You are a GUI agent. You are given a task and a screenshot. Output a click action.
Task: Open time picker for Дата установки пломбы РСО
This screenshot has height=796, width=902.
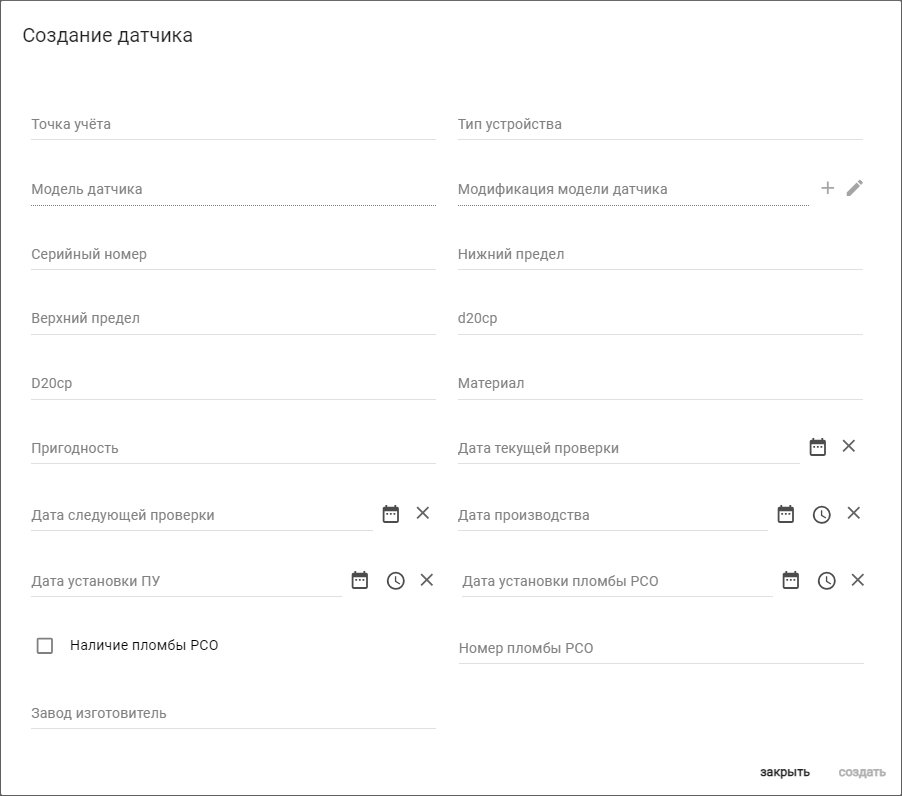pyautogui.click(x=827, y=580)
